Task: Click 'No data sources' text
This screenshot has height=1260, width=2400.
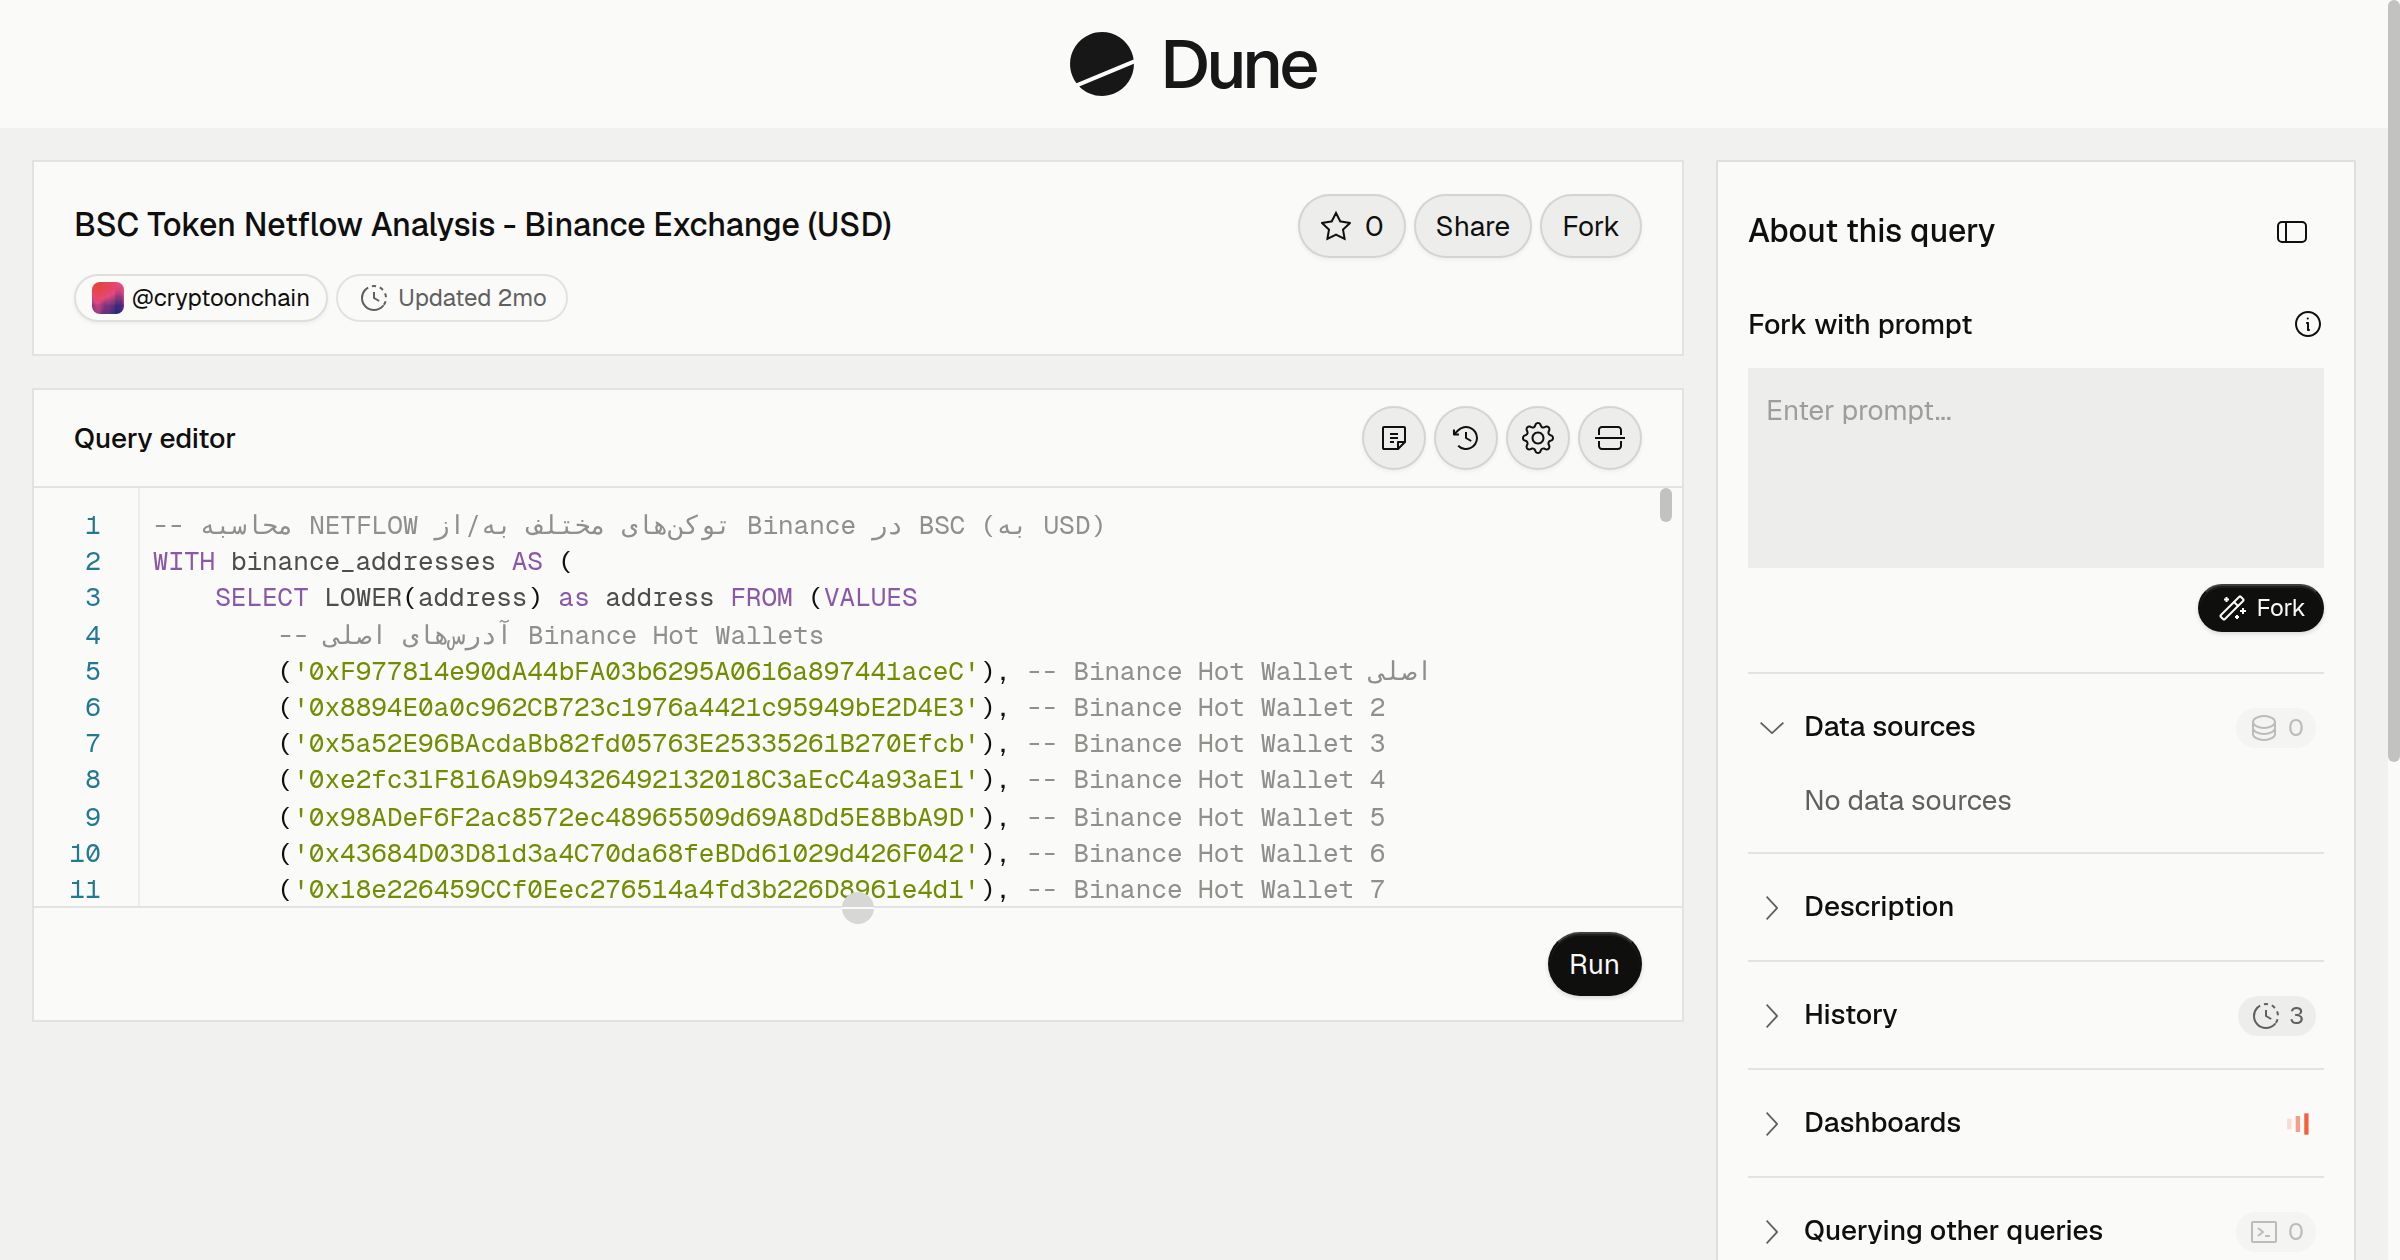Action: [x=1907, y=801]
